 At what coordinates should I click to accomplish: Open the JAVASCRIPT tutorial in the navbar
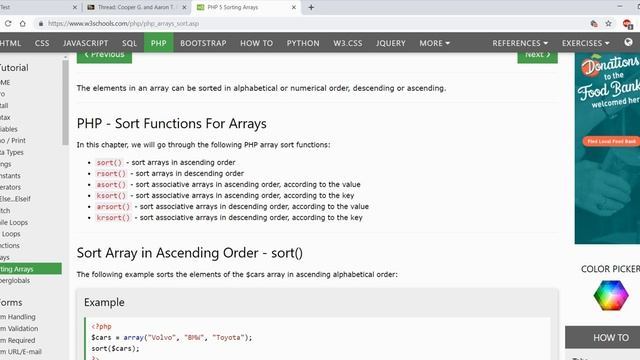(x=86, y=43)
